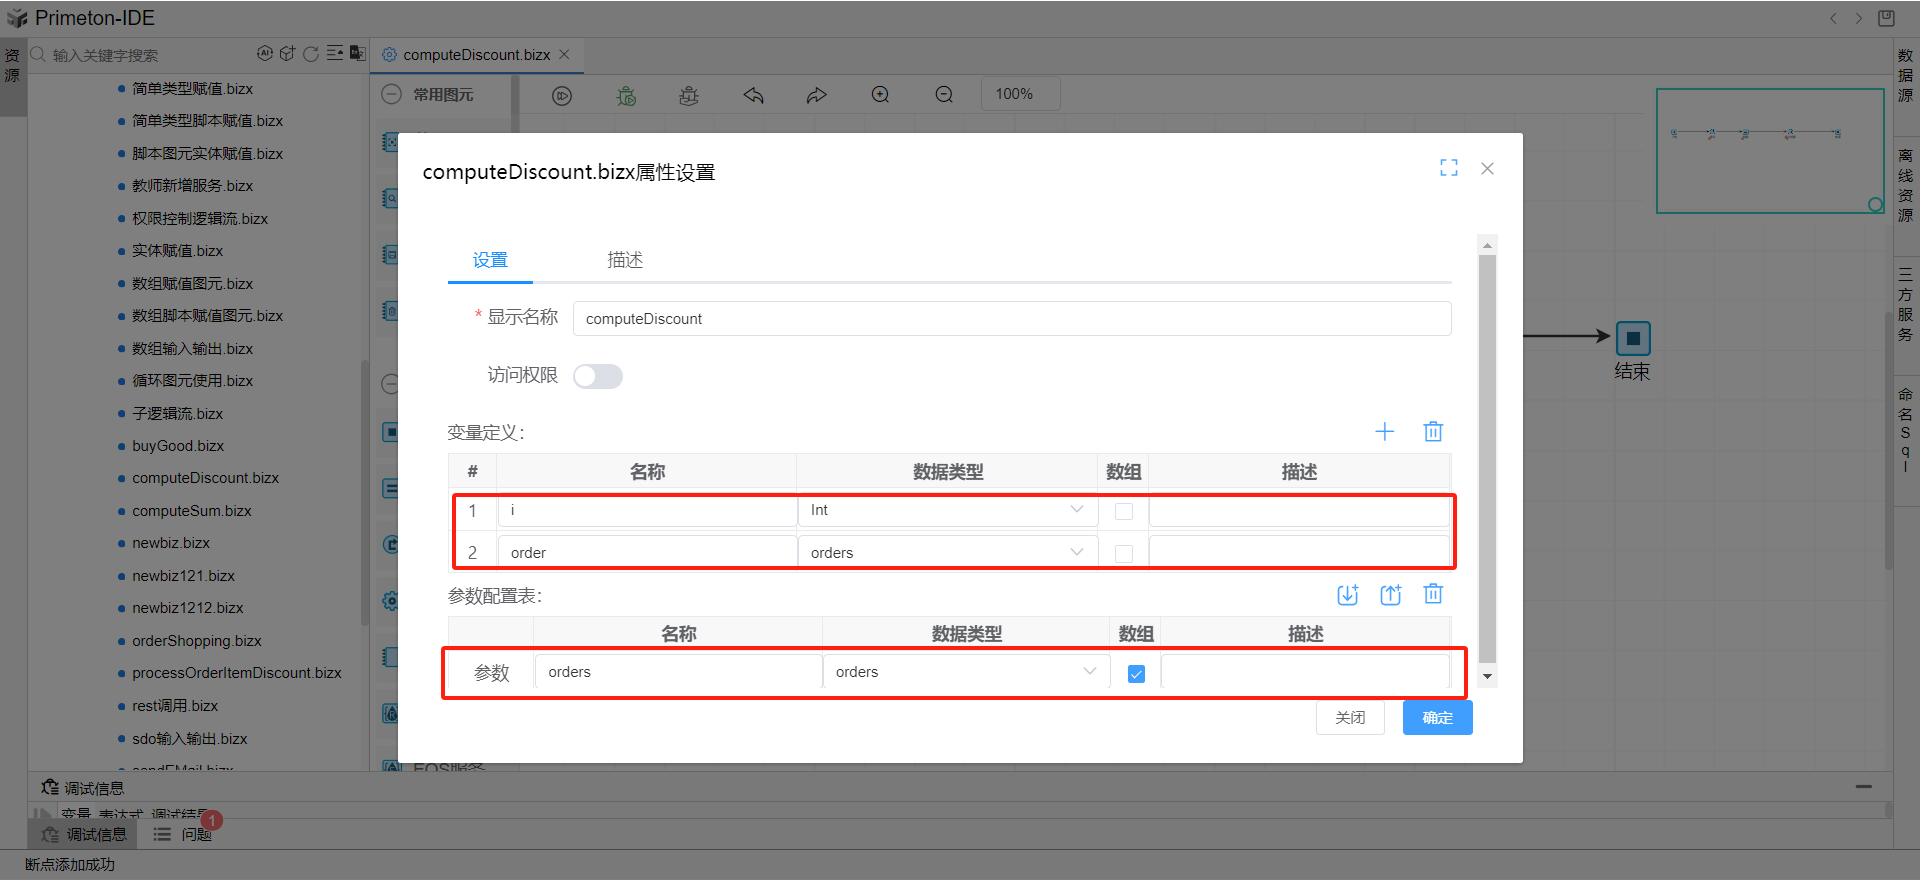Click the import icon in parameter config table
Image resolution: width=1920 pixels, height=880 pixels.
tap(1348, 595)
